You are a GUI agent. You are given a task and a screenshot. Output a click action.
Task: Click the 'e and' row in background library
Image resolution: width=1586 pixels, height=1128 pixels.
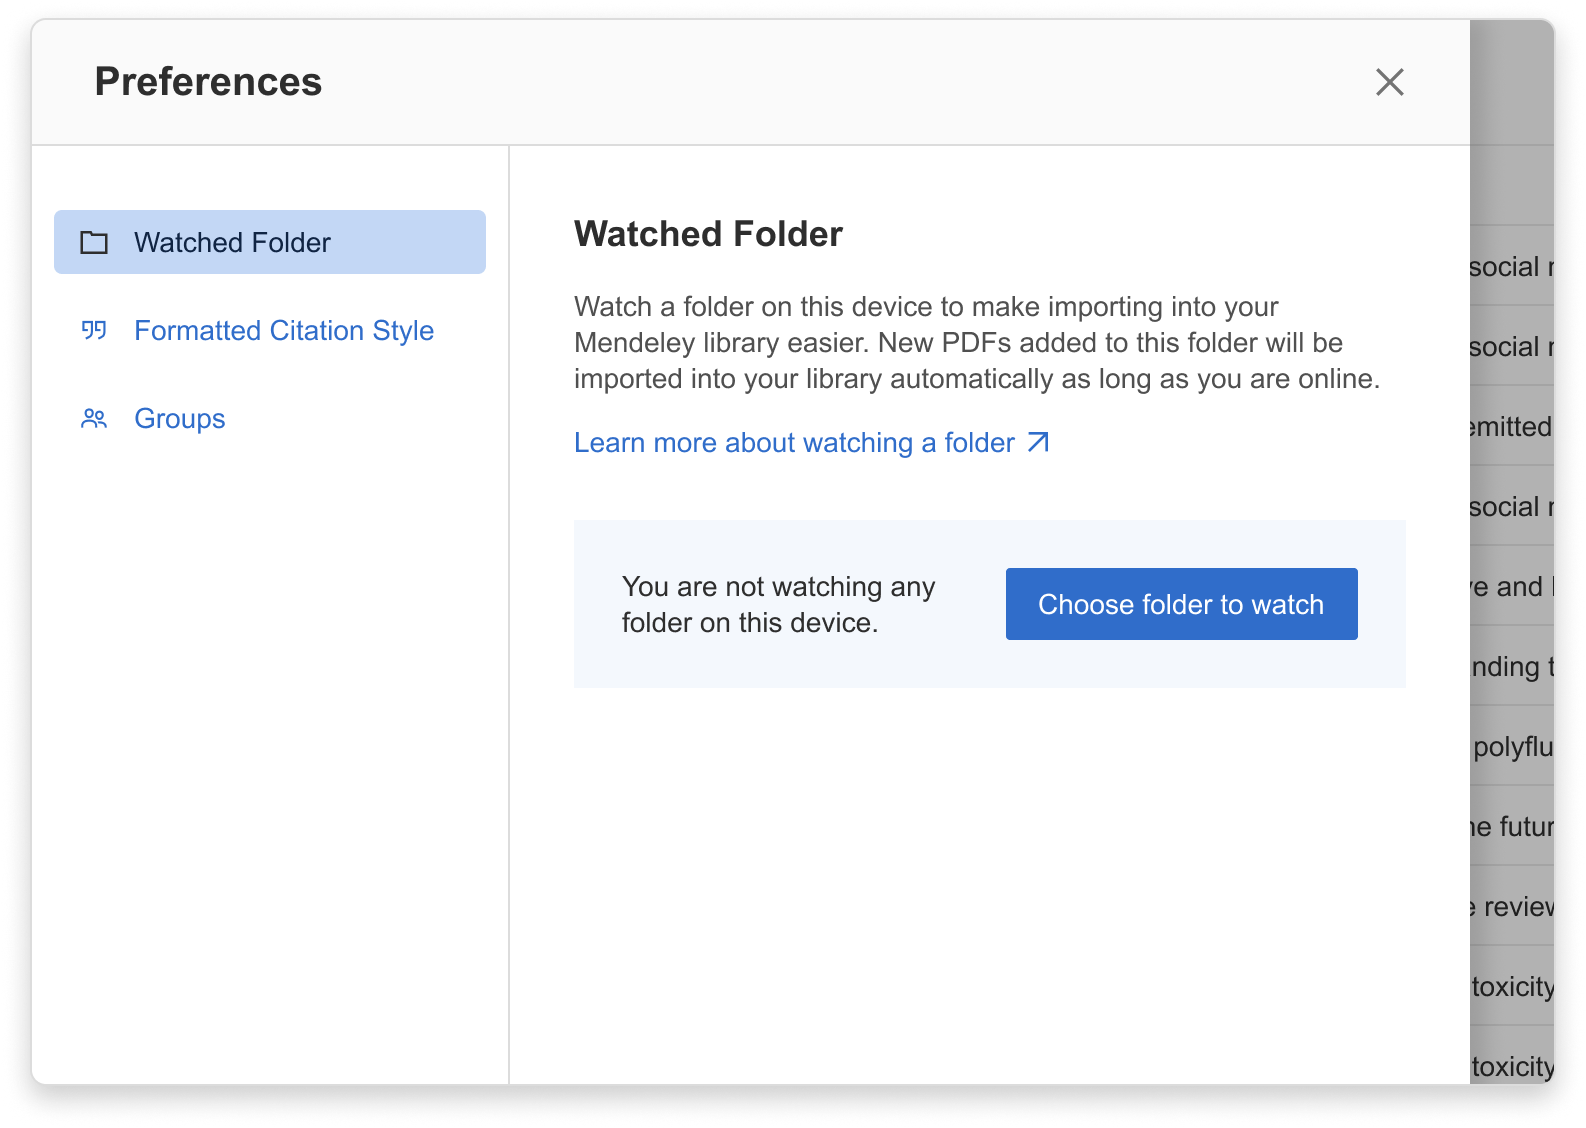click(x=1511, y=586)
